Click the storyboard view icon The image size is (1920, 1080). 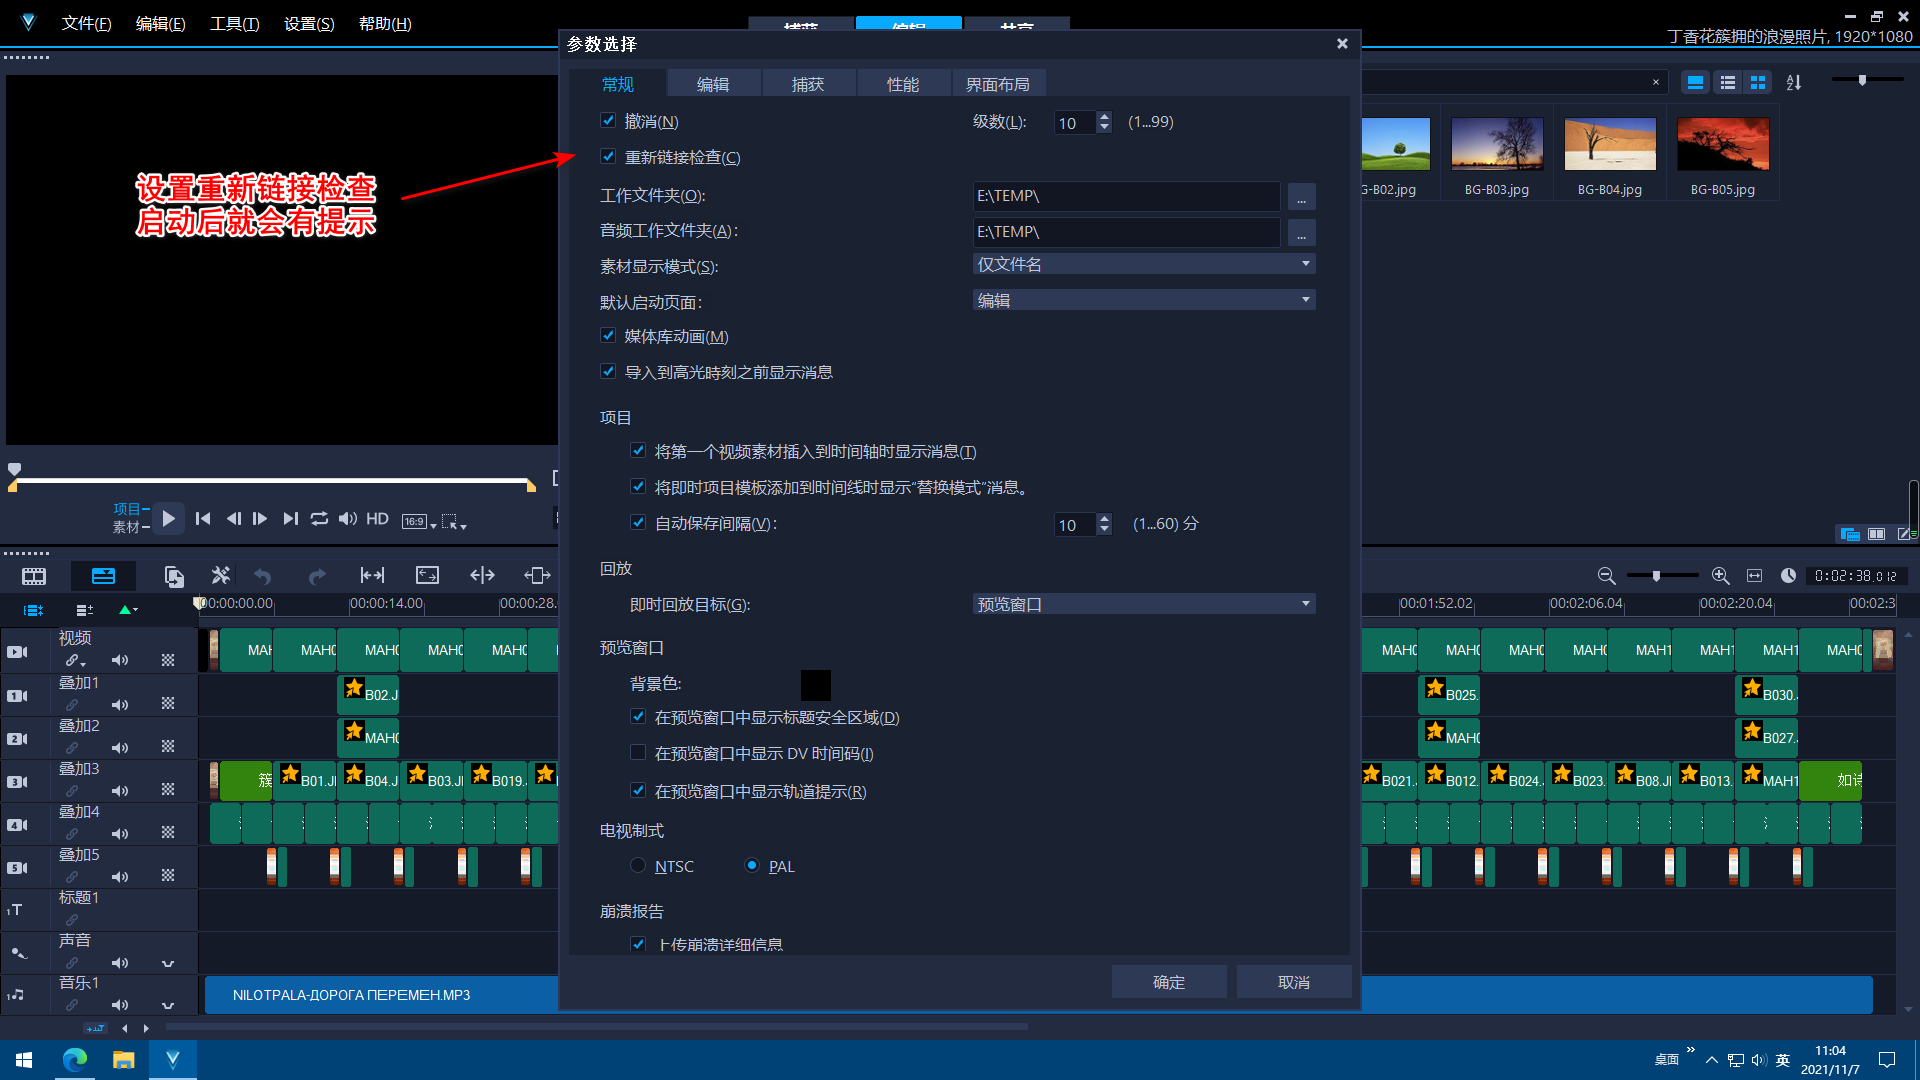coord(34,576)
